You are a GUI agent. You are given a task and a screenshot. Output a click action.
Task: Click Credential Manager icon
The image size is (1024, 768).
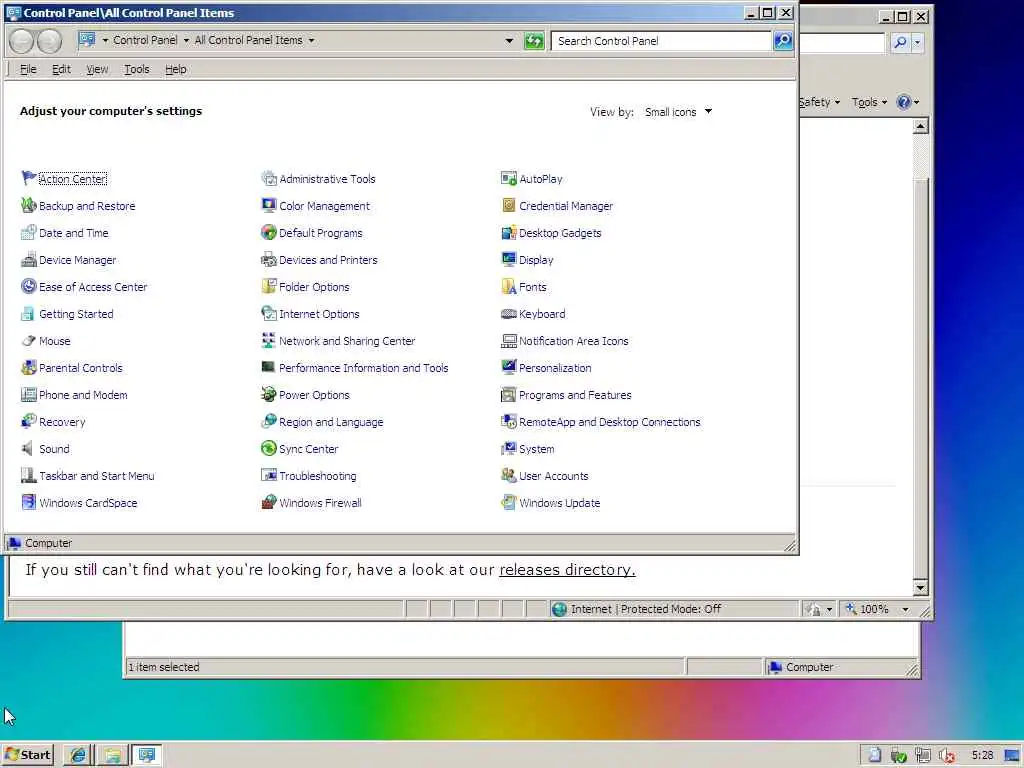pos(508,206)
